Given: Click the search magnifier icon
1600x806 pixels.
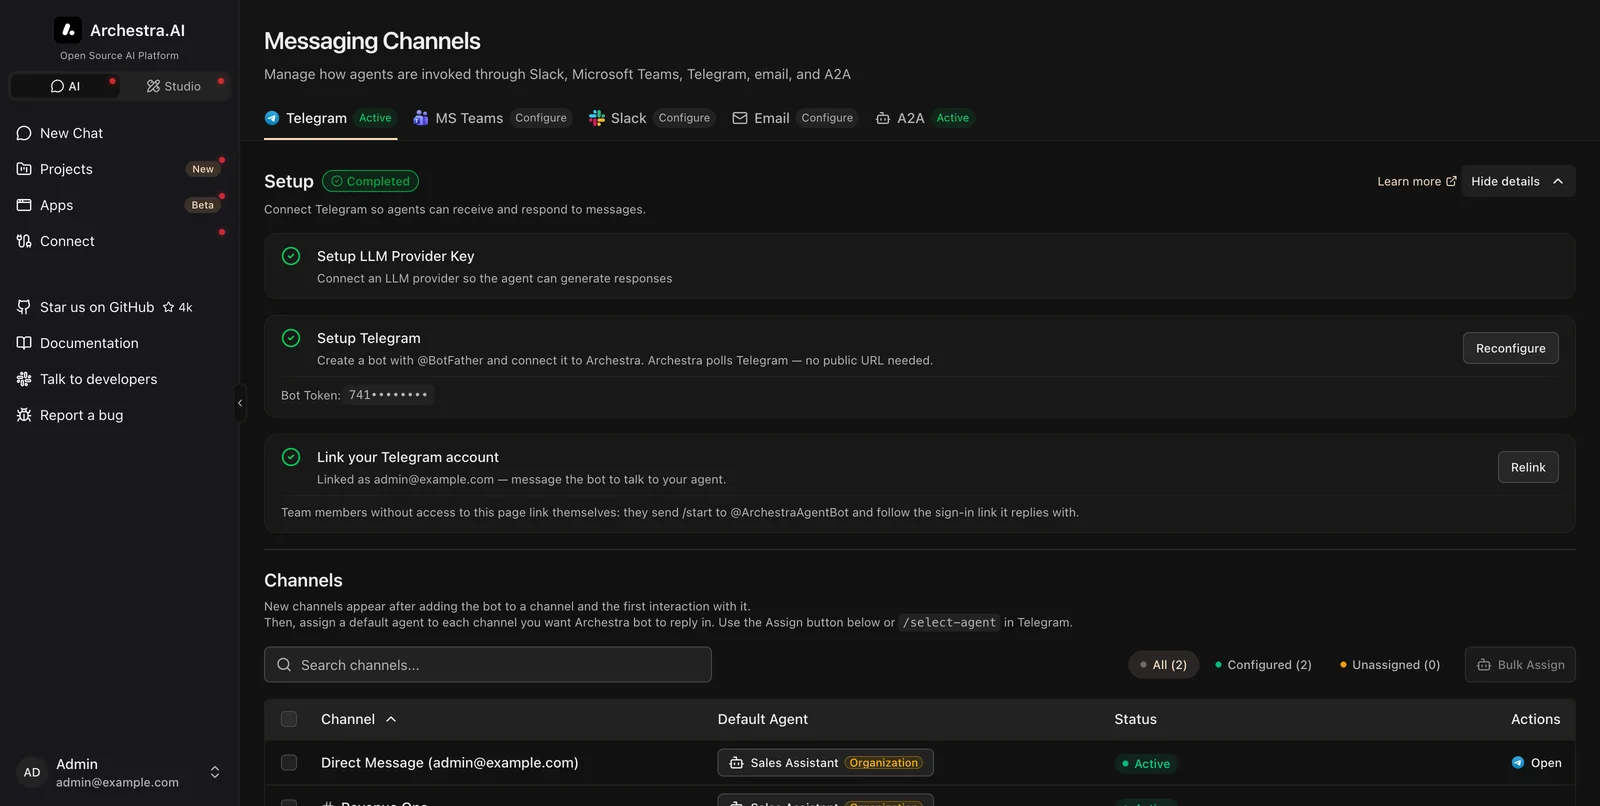Looking at the screenshot, I should pos(284,665).
